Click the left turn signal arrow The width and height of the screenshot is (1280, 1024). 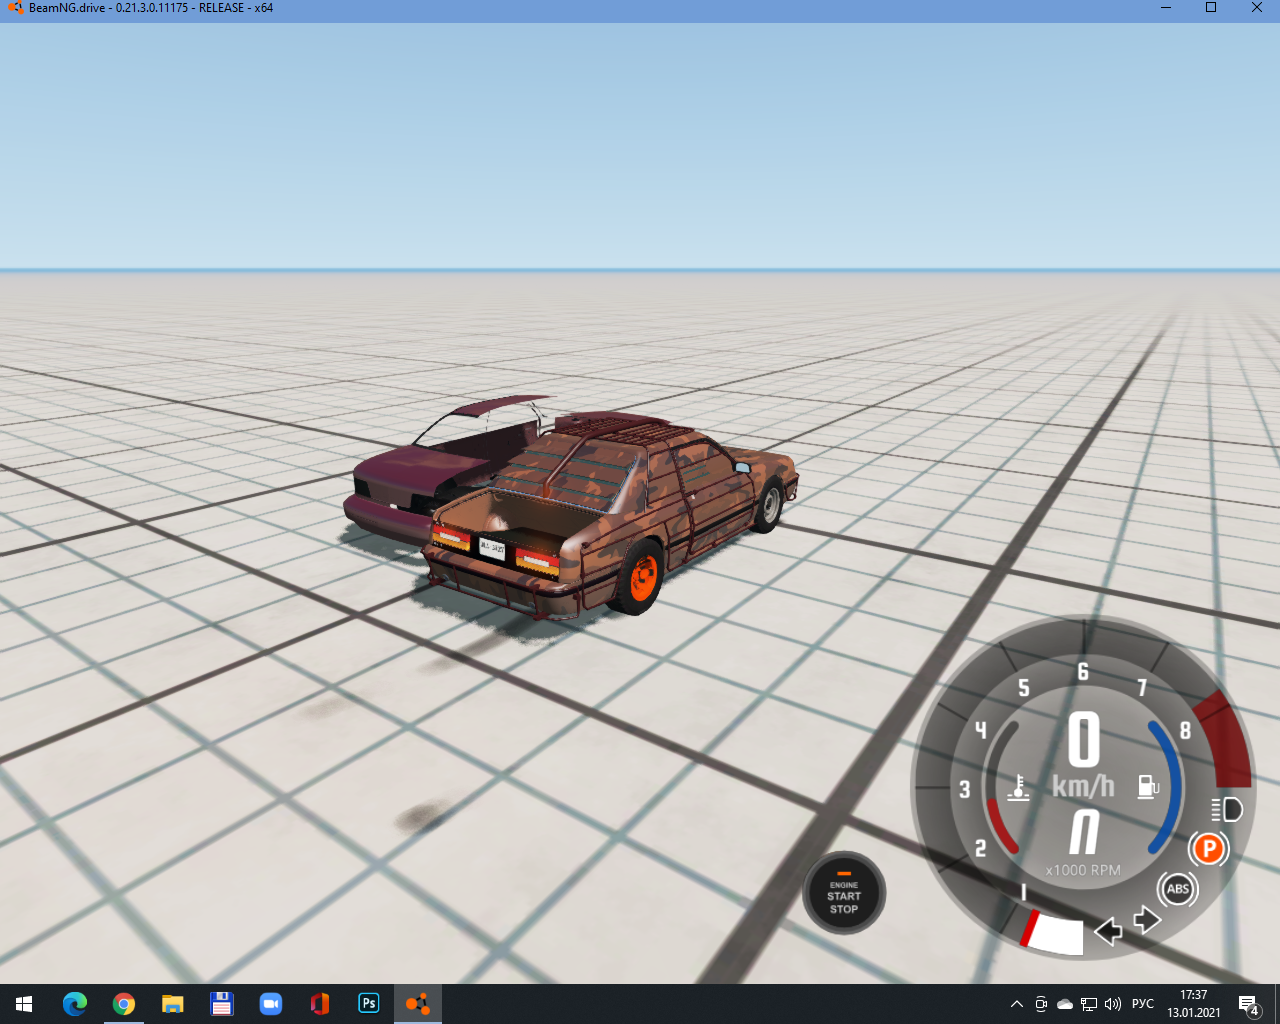click(1108, 931)
